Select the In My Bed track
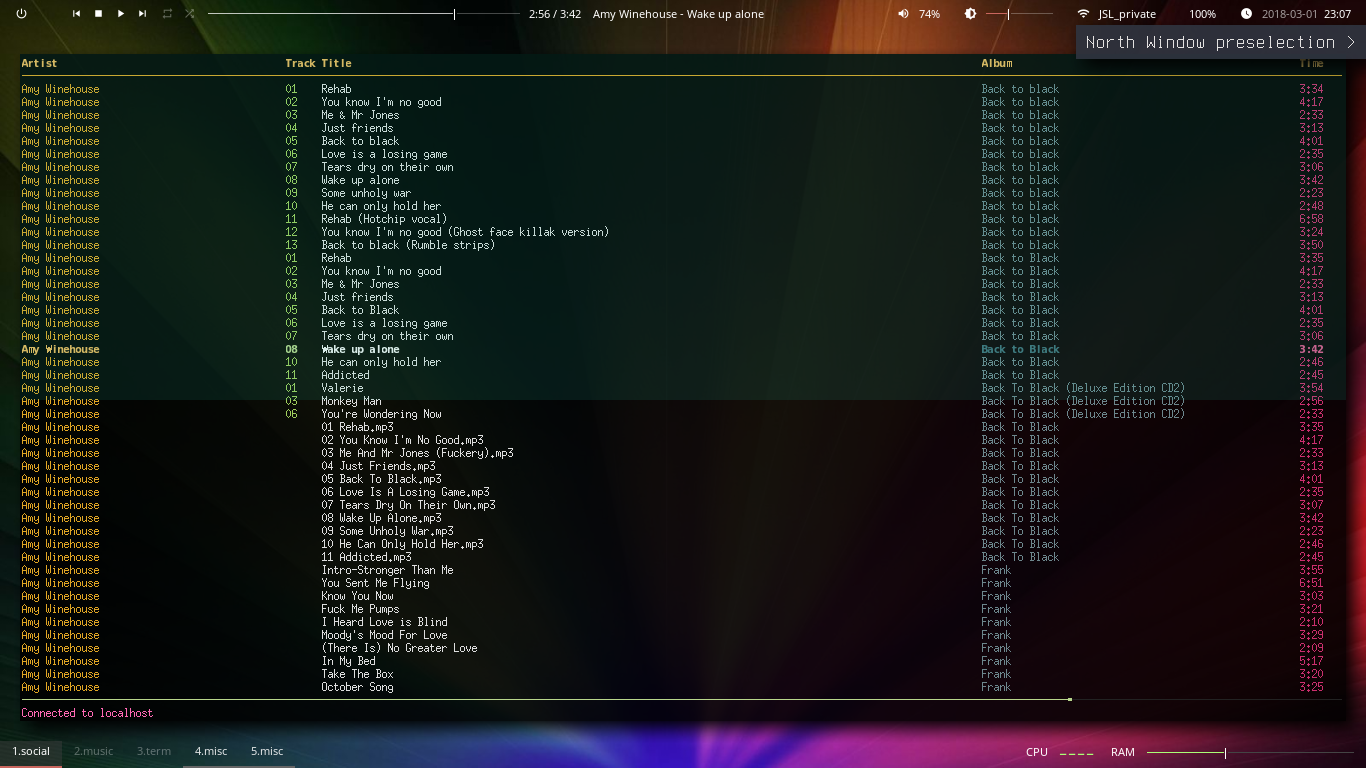 coord(348,661)
